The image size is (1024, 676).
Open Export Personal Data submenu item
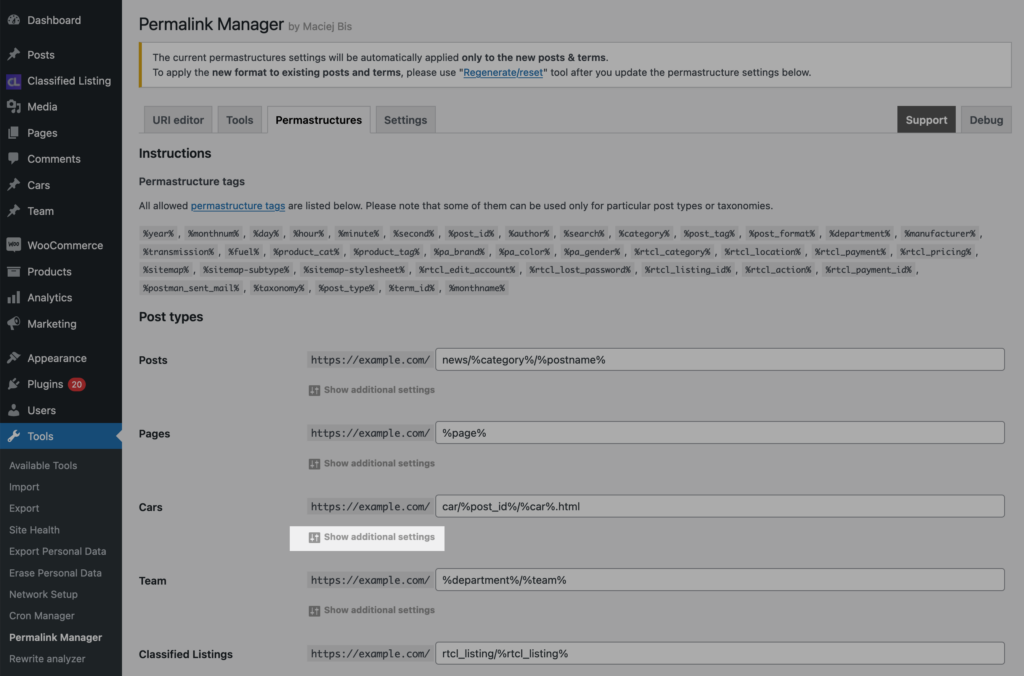coord(57,551)
